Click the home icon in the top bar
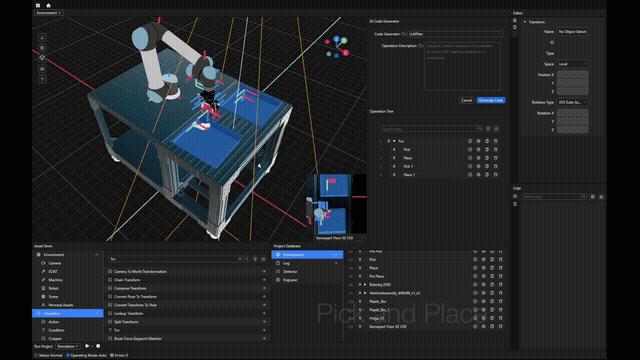This screenshot has width=640, height=360. click(48, 5)
